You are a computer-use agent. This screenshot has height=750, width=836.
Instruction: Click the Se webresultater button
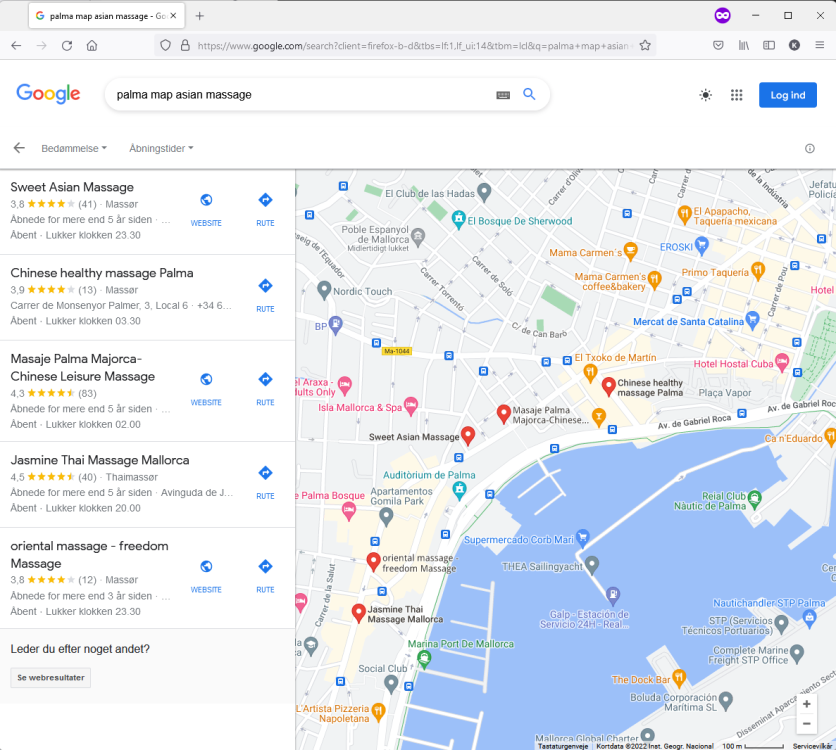click(51, 678)
